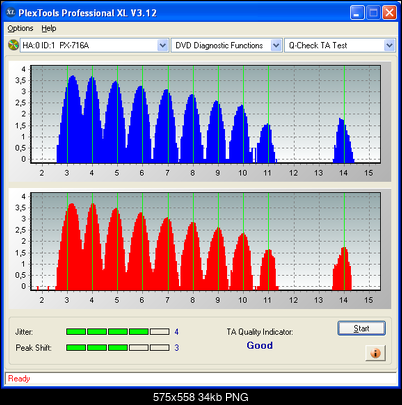The width and height of the screenshot is (402, 405).
Task: Maximize the PlexTools window
Action: [373, 13]
